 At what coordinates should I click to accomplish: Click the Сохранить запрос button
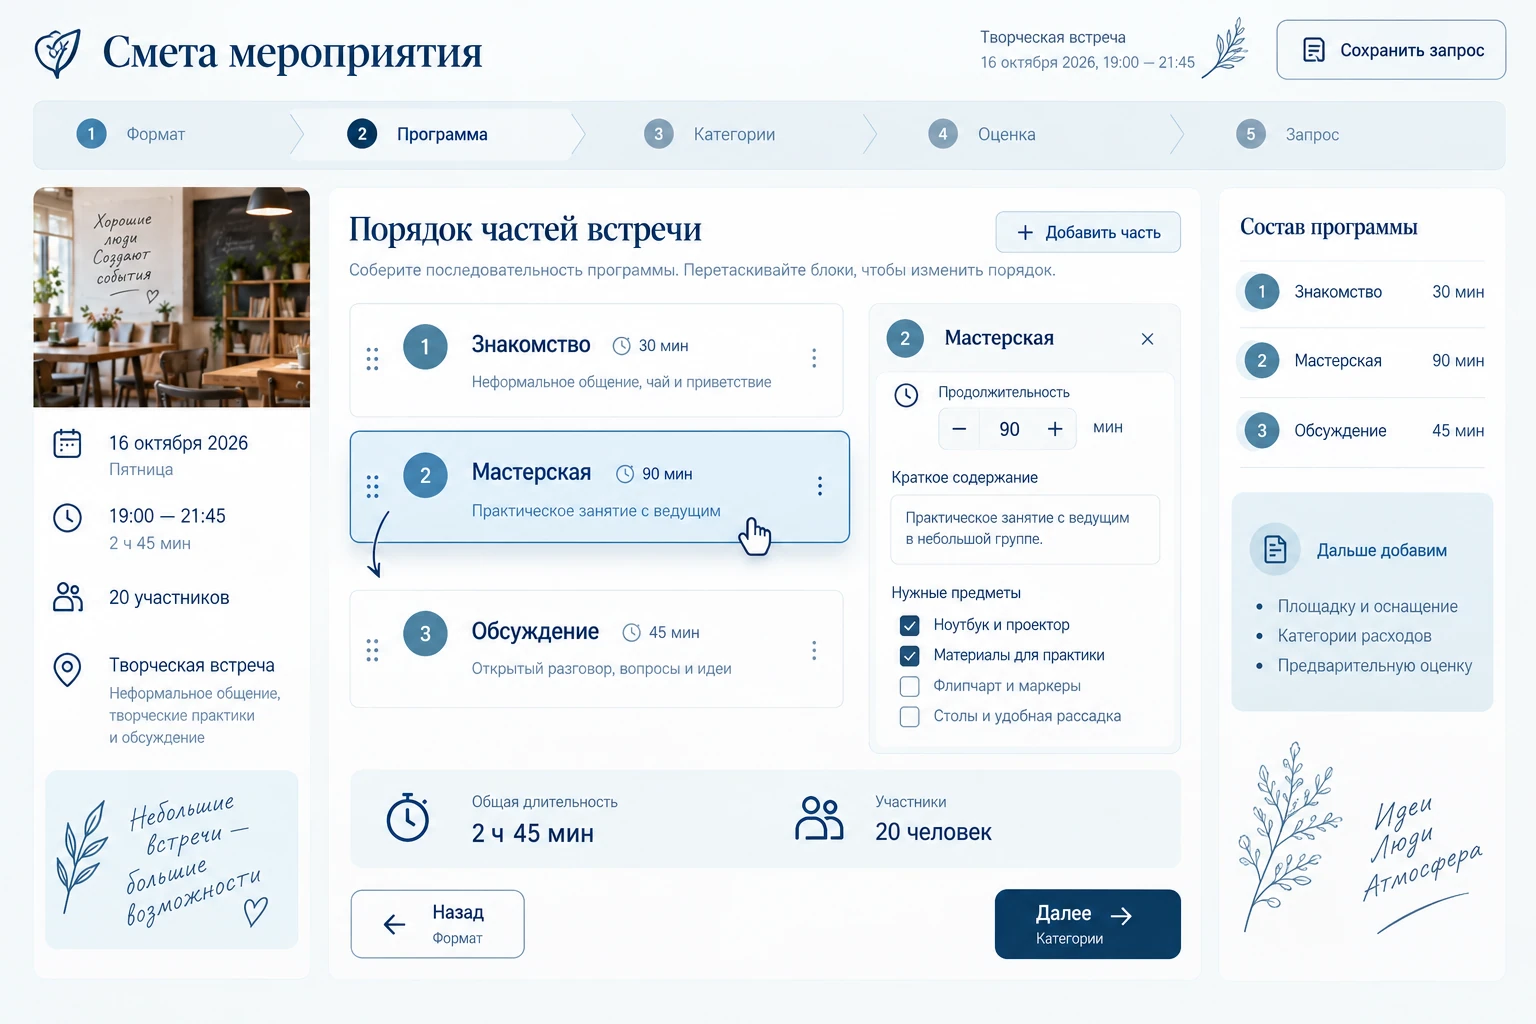pyautogui.click(x=1391, y=50)
